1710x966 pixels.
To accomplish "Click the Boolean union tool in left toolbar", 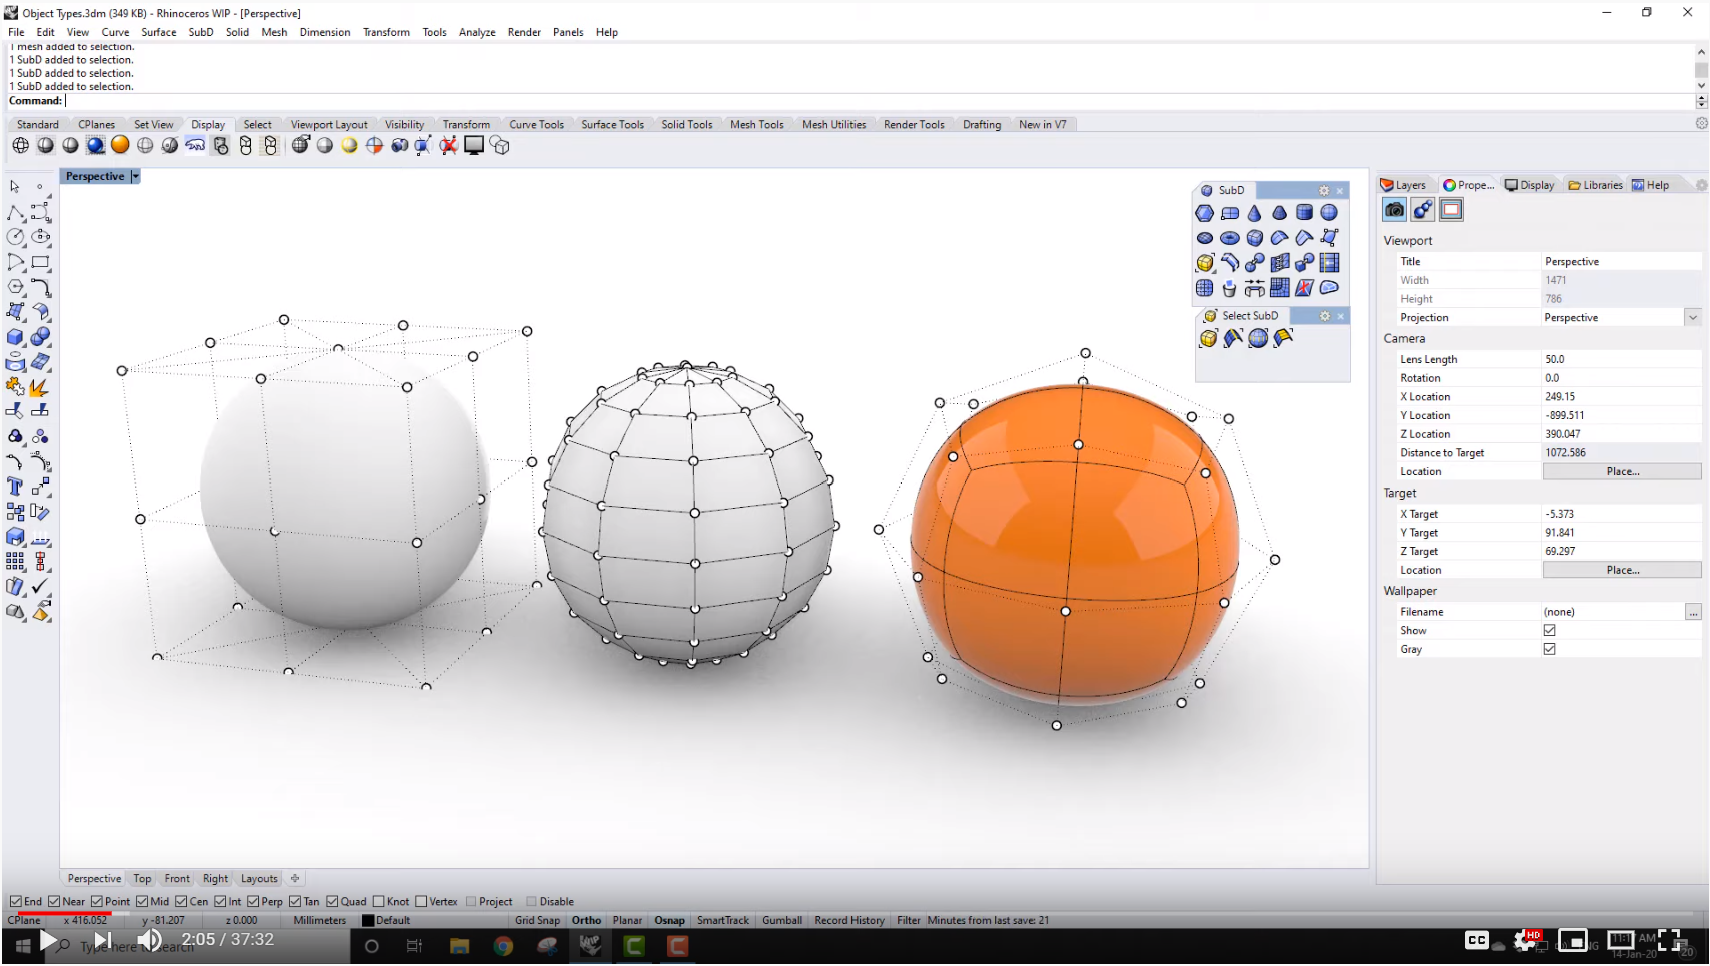I will [x=40, y=337].
